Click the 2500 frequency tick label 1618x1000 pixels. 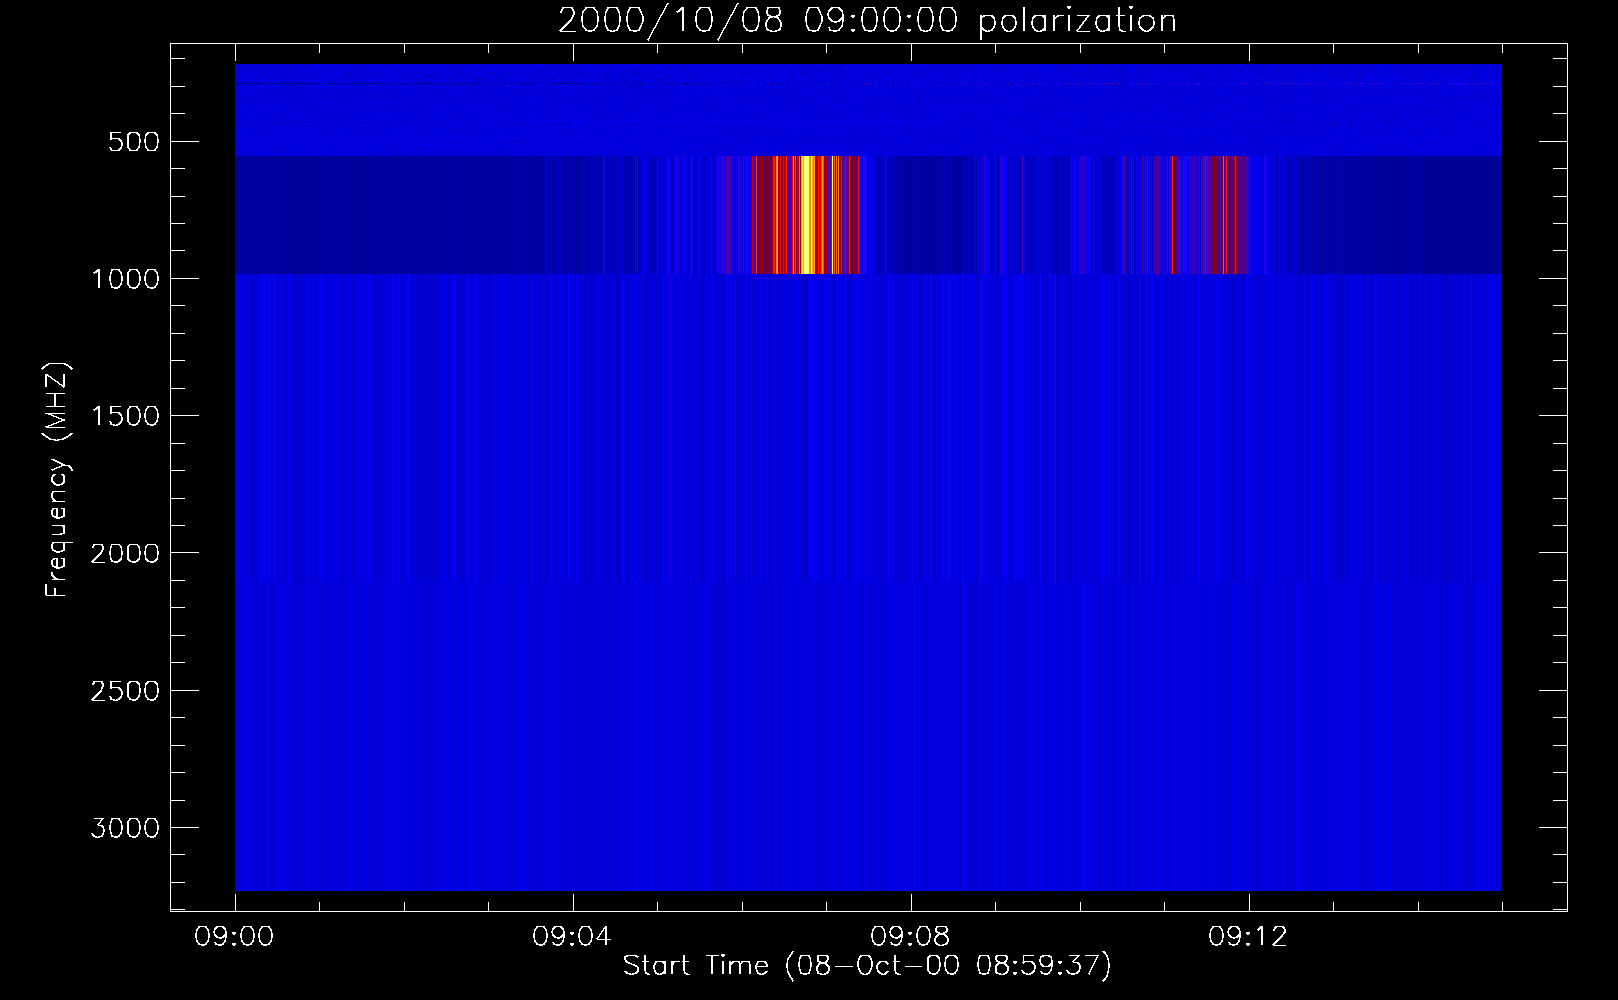click(125, 691)
